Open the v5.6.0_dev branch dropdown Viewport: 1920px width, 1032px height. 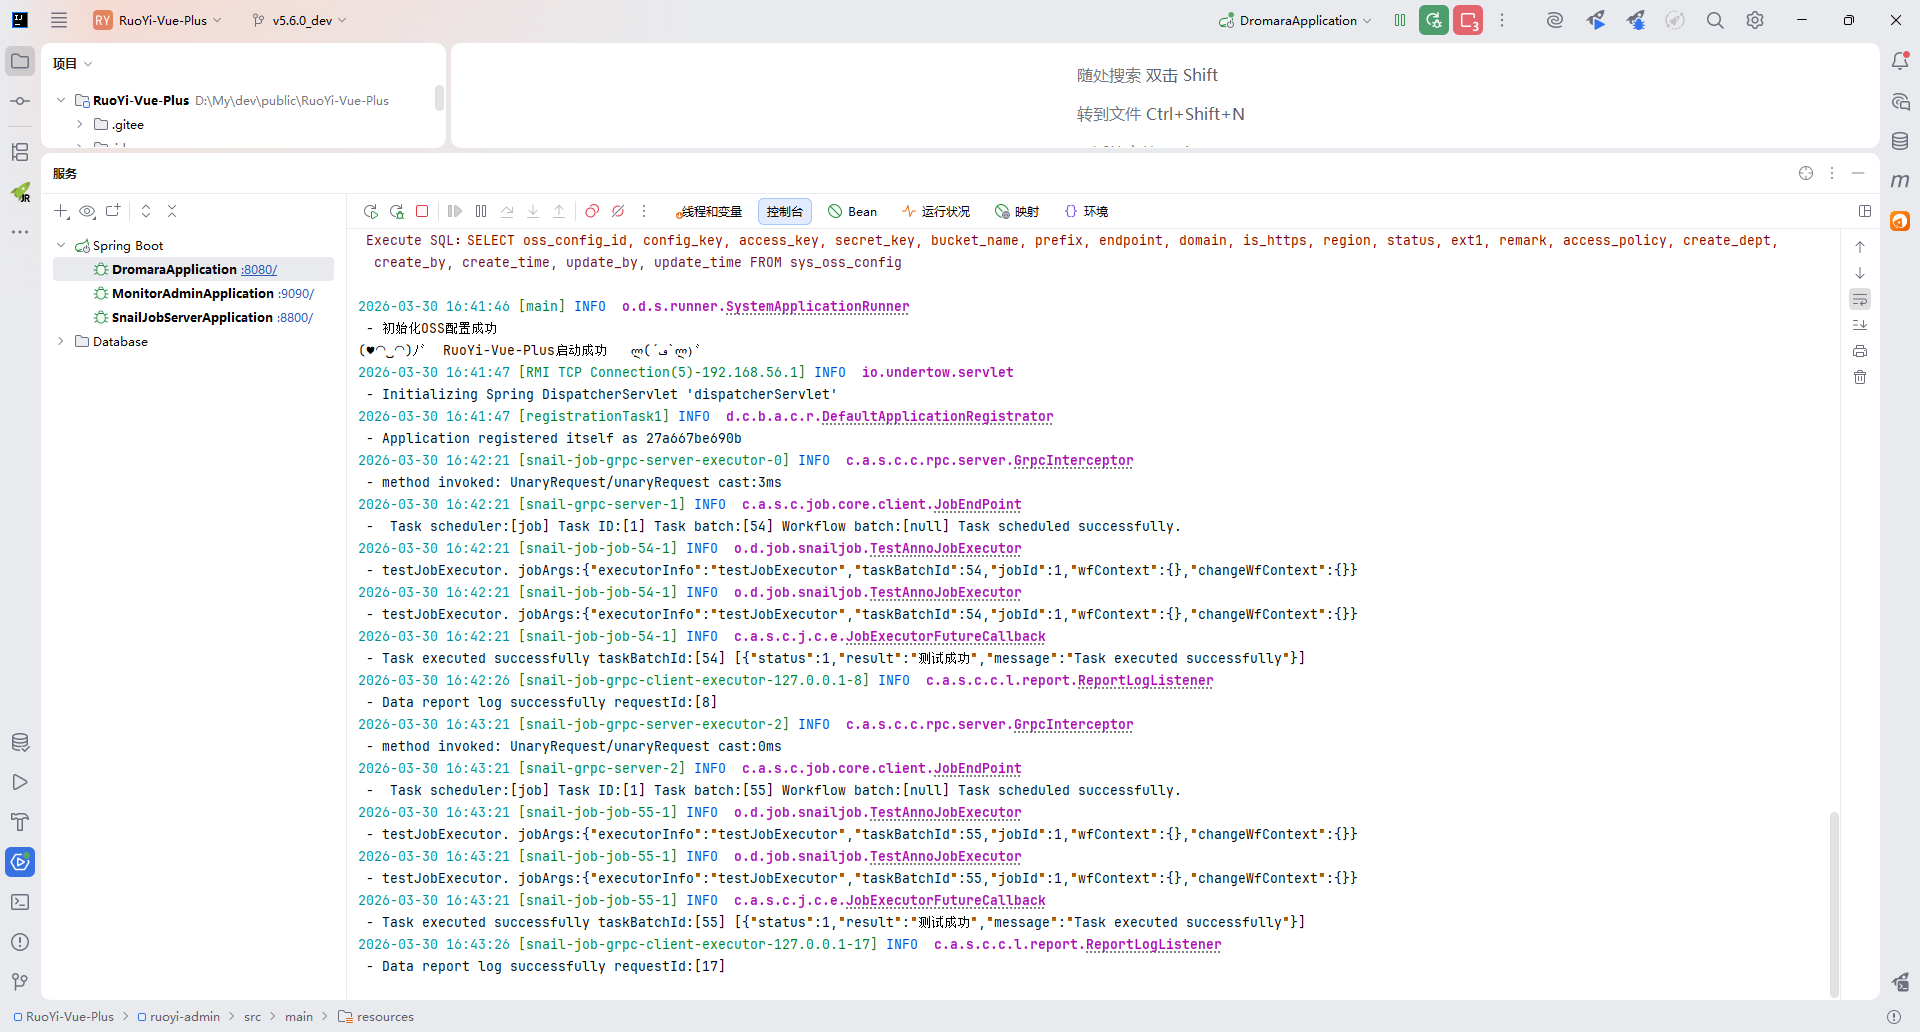pyautogui.click(x=300, y=20)
